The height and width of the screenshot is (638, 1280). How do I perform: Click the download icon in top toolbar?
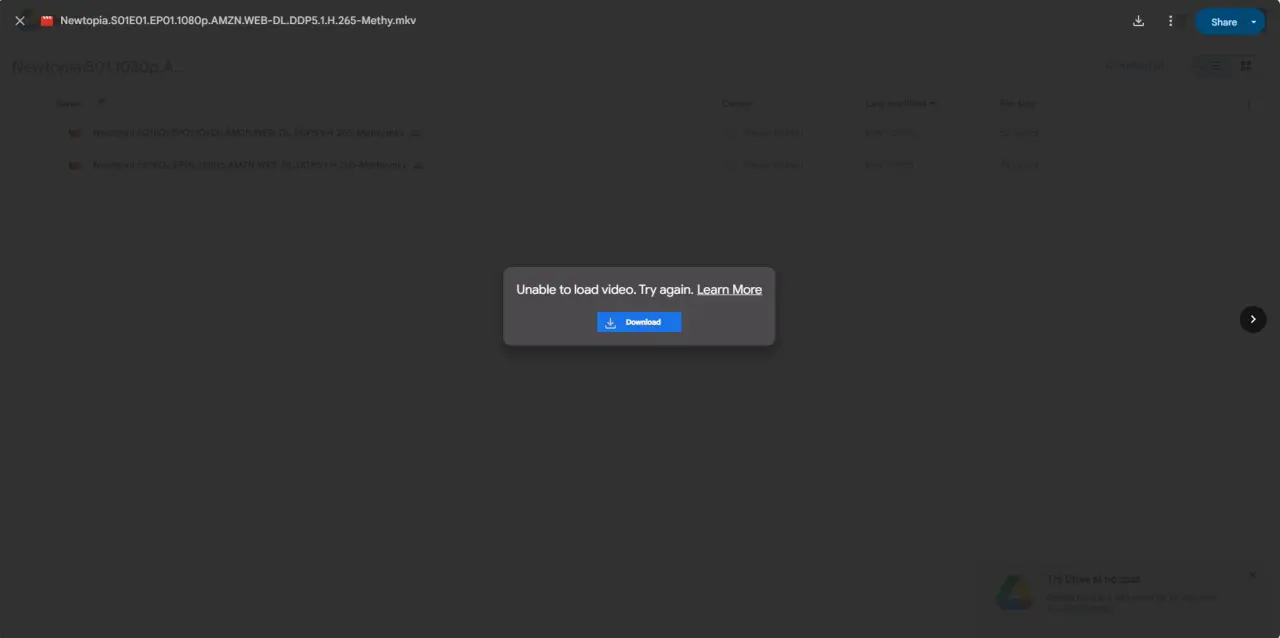point(1138,21)
